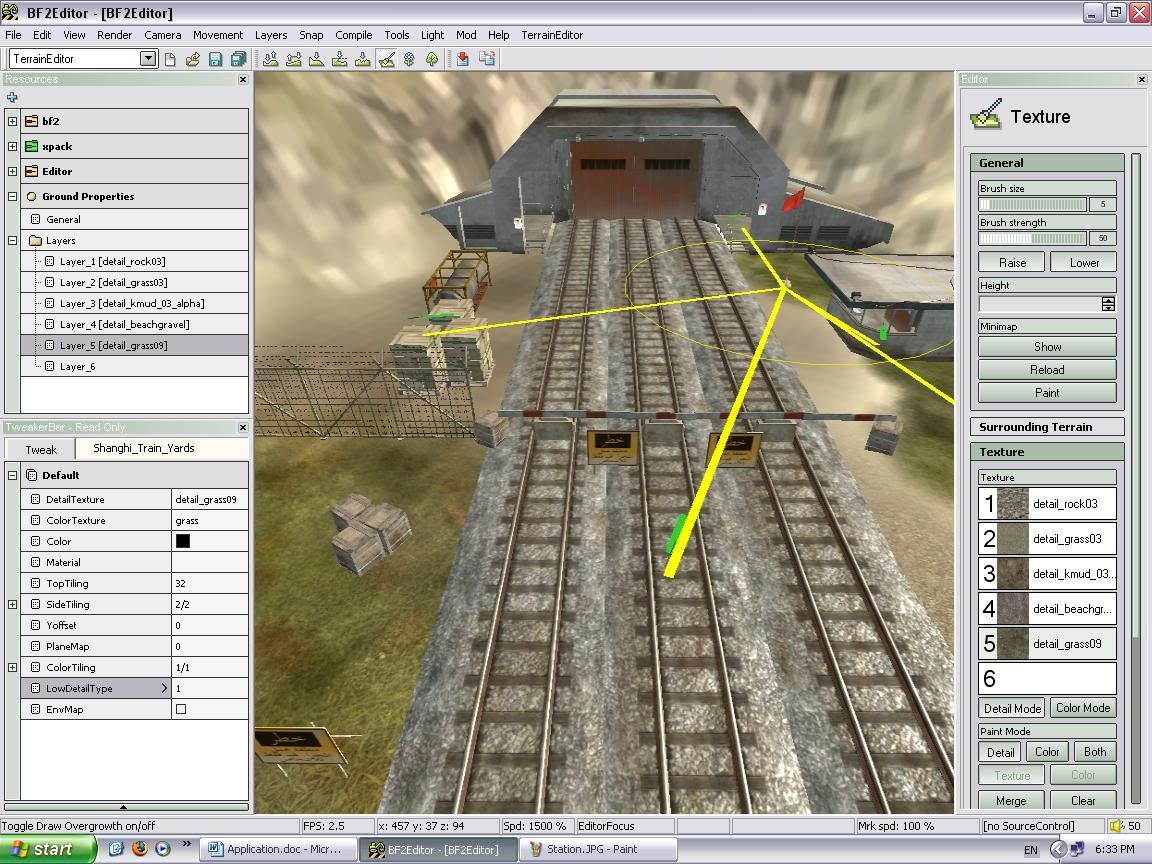Collapse the Layers folder

click(12, 240)
